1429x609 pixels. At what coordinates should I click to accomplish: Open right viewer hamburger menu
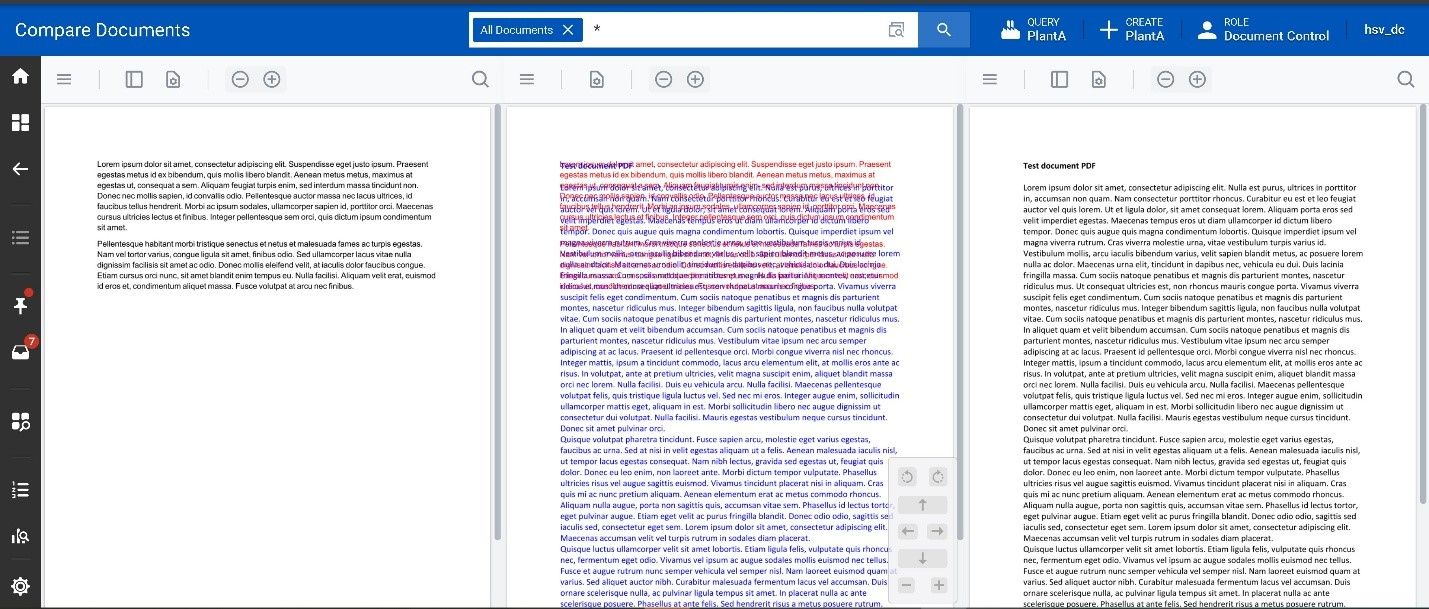click(990, 79)
